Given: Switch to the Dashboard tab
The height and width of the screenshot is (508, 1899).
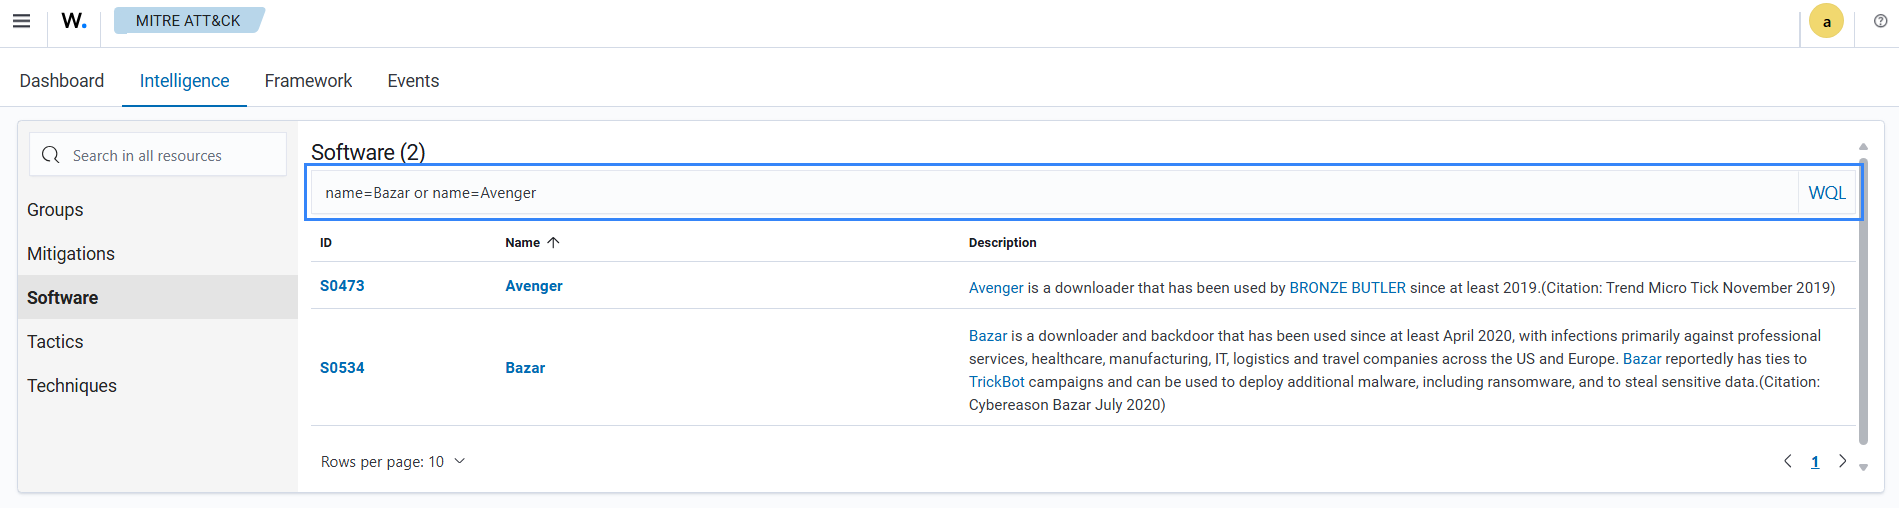Looking at the screenshot, I should (62, 81).
